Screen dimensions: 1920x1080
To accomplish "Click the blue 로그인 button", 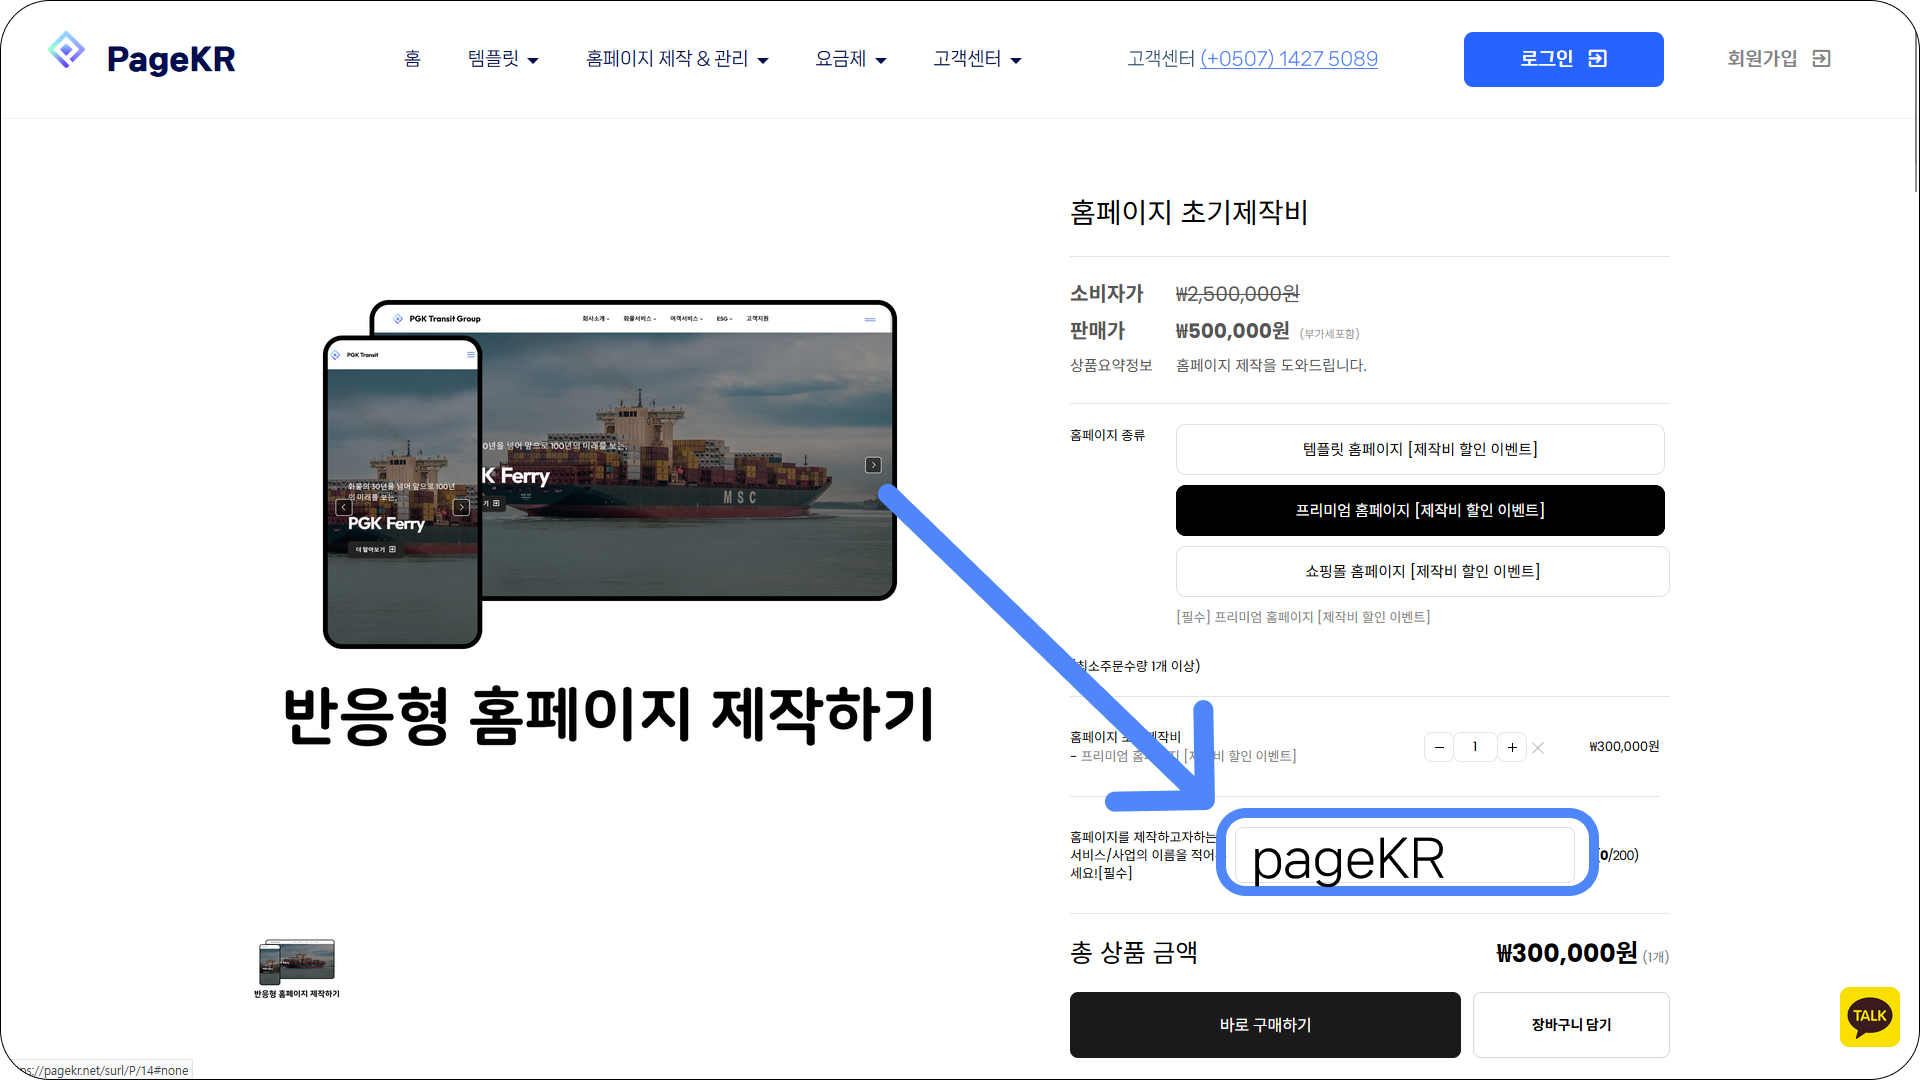I will coord(1563,59).
